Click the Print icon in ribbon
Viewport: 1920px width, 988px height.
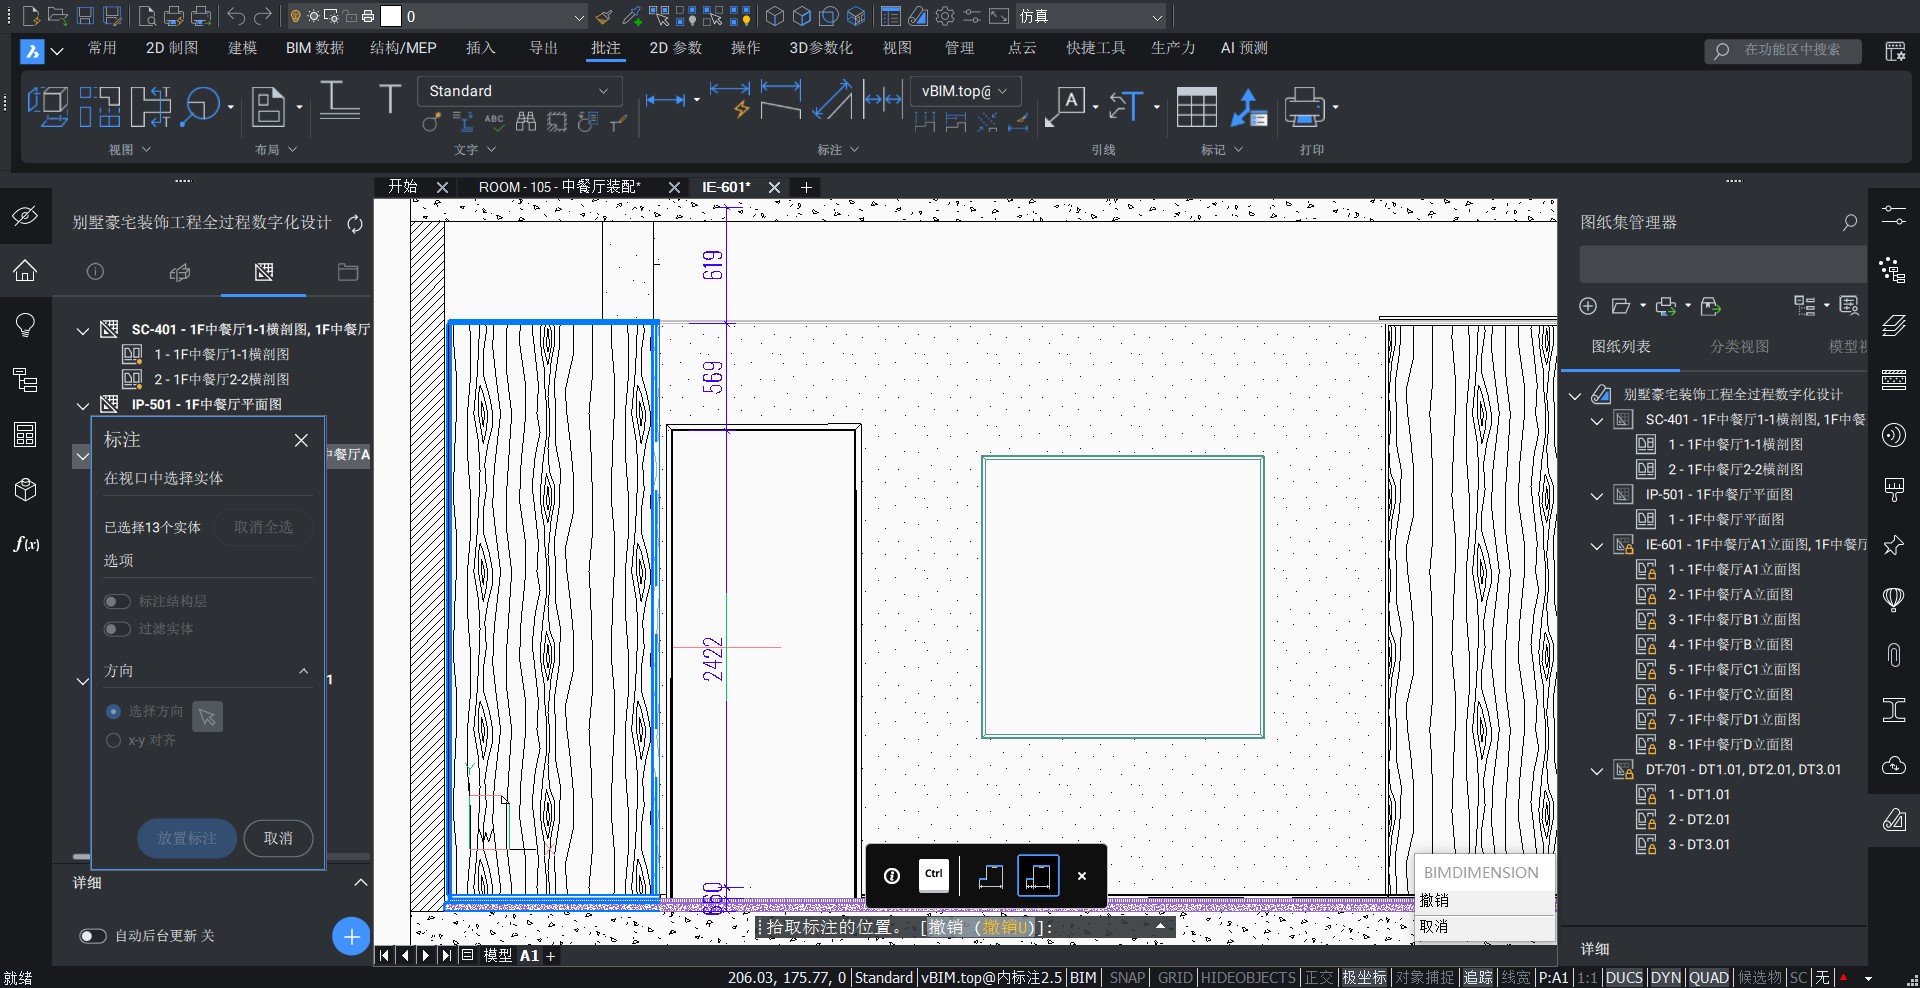pos(1303,107)
